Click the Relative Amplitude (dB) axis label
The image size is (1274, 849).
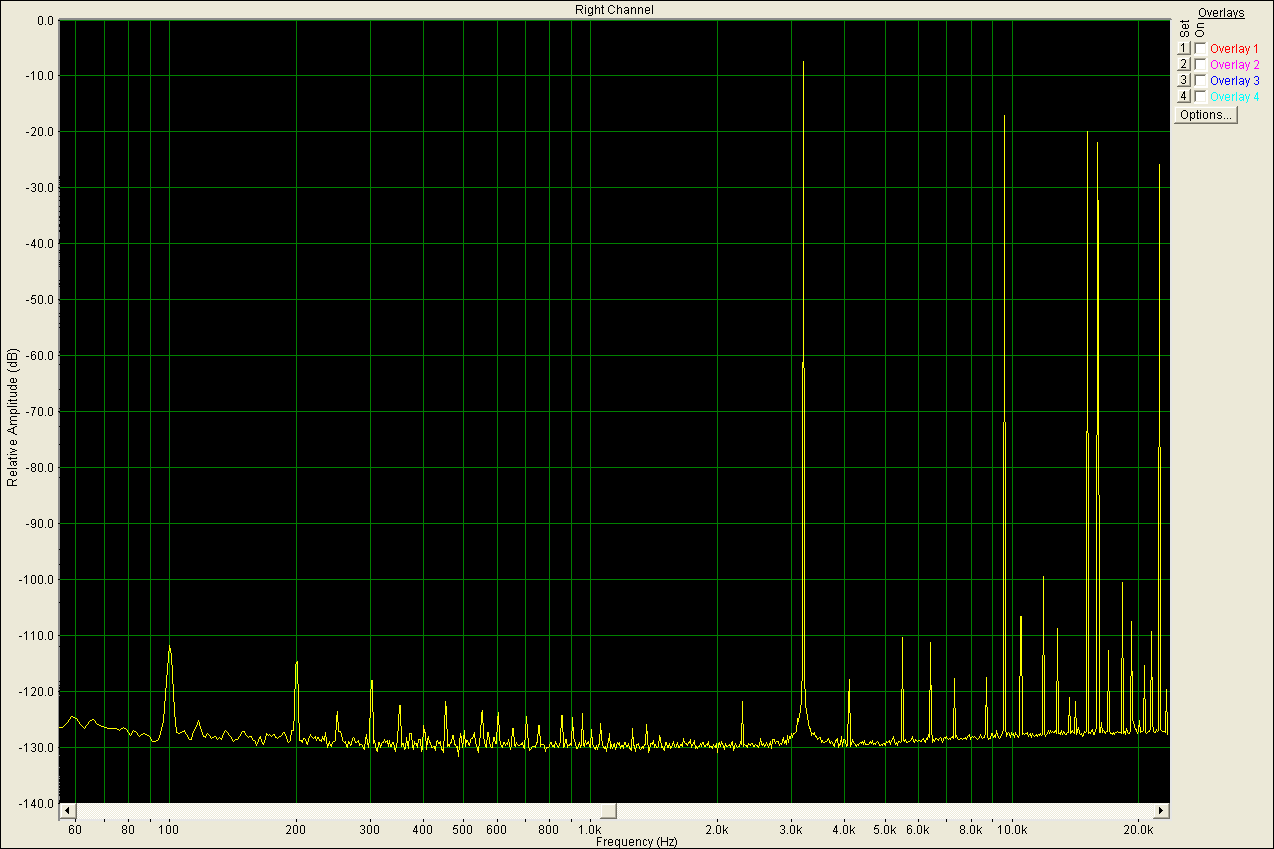pos(12,418)
